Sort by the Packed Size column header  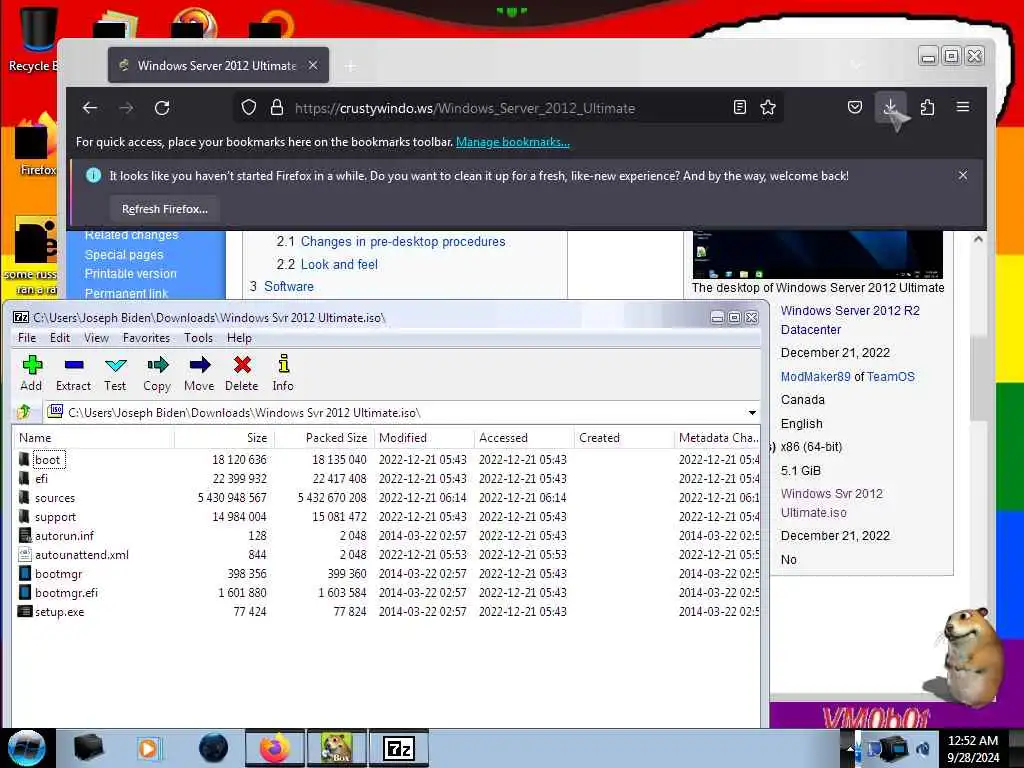(325, 438)
